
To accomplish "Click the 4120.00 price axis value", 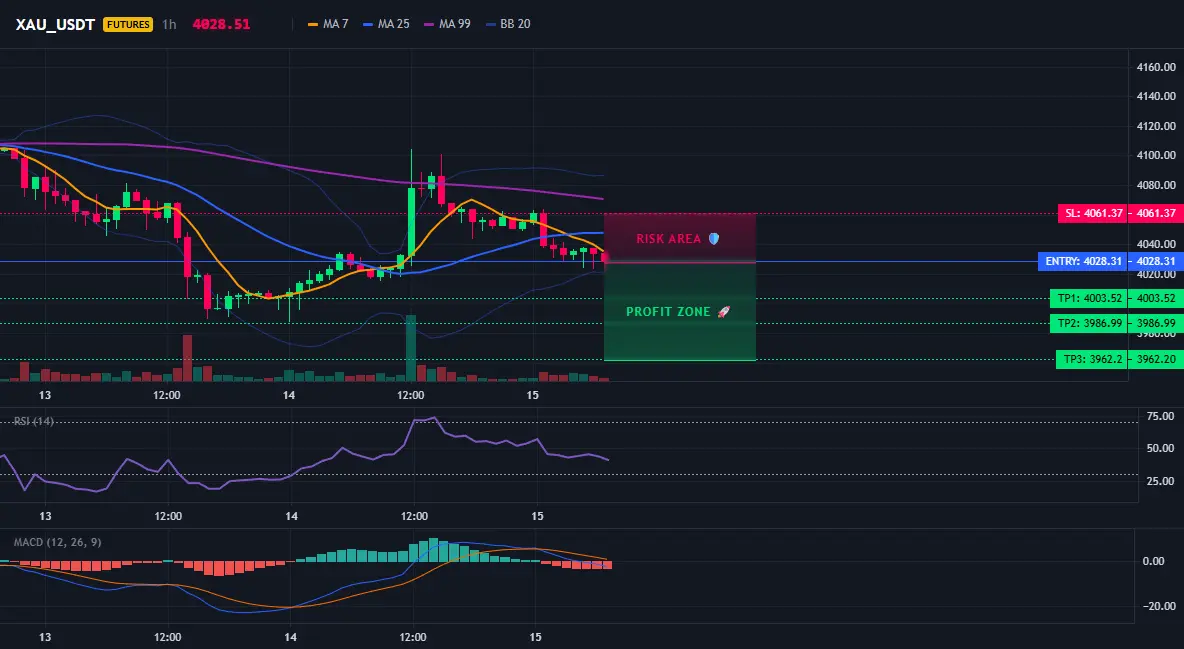I will point(1156,126).
